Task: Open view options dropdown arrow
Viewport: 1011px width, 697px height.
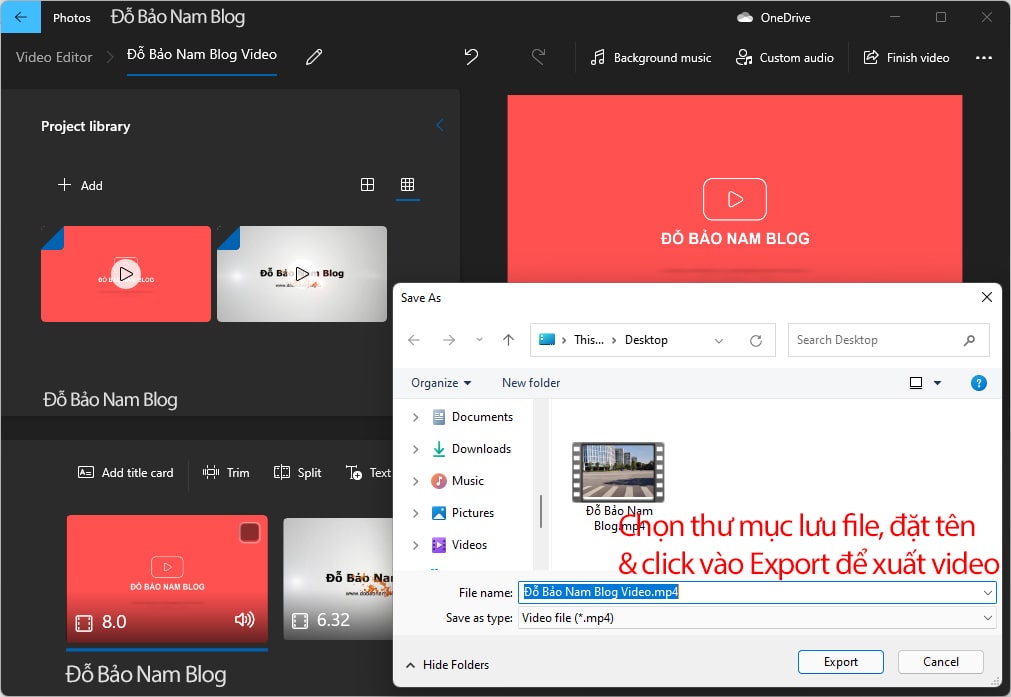Action: 937,383
